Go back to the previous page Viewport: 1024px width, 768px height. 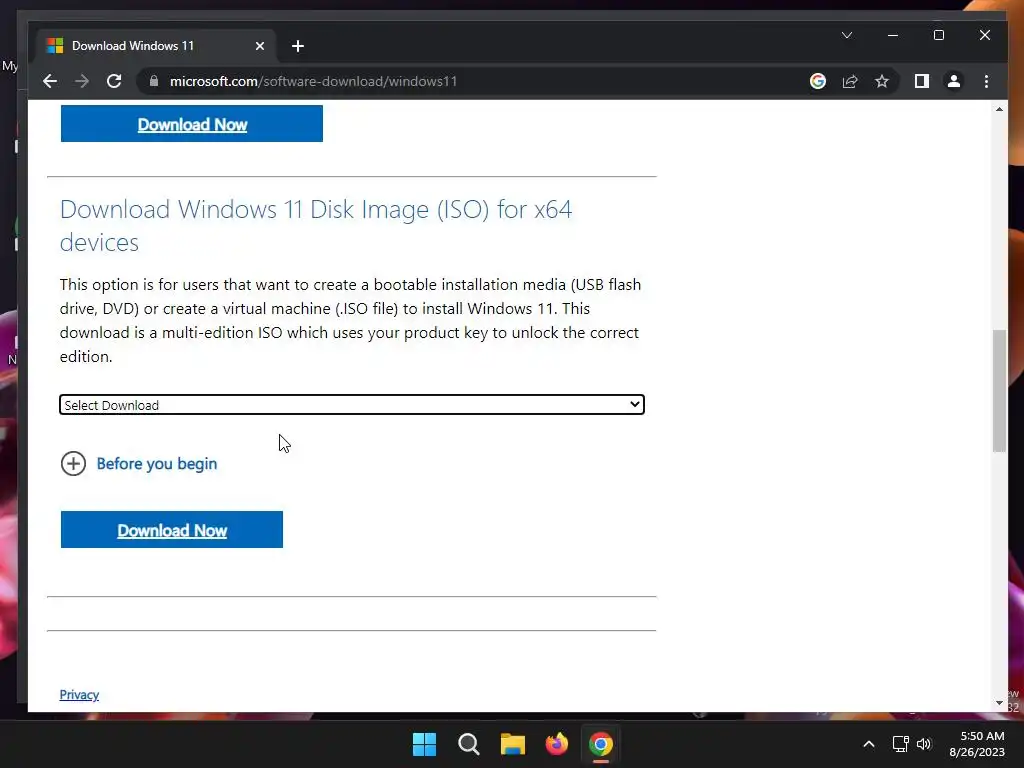point(50,81)
